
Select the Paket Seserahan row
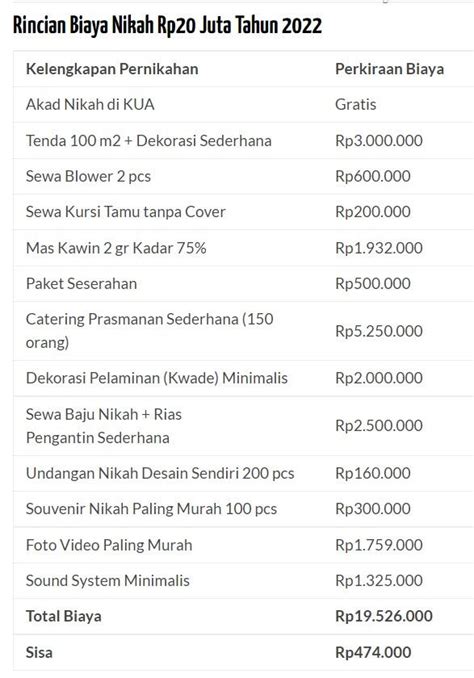243,284
